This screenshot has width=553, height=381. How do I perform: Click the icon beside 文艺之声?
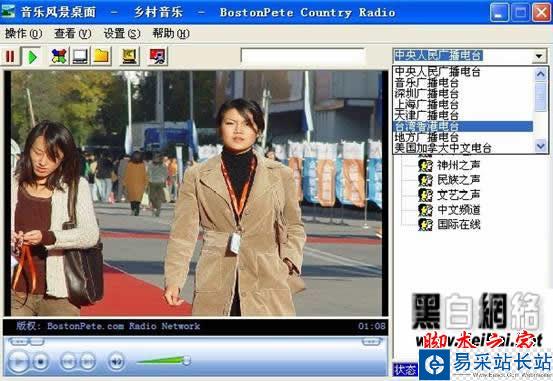pyautogui.click(x=425, y=195)
